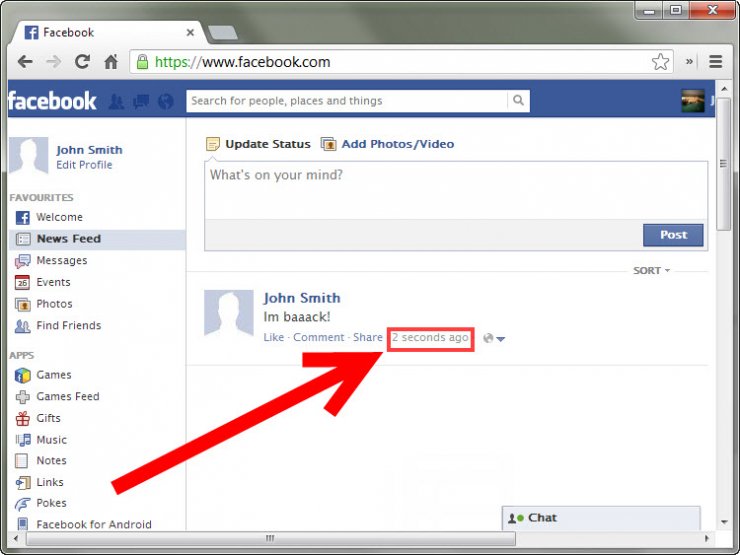Open Notes app icon
Screen dimensions: 740x555
[22, 461]
